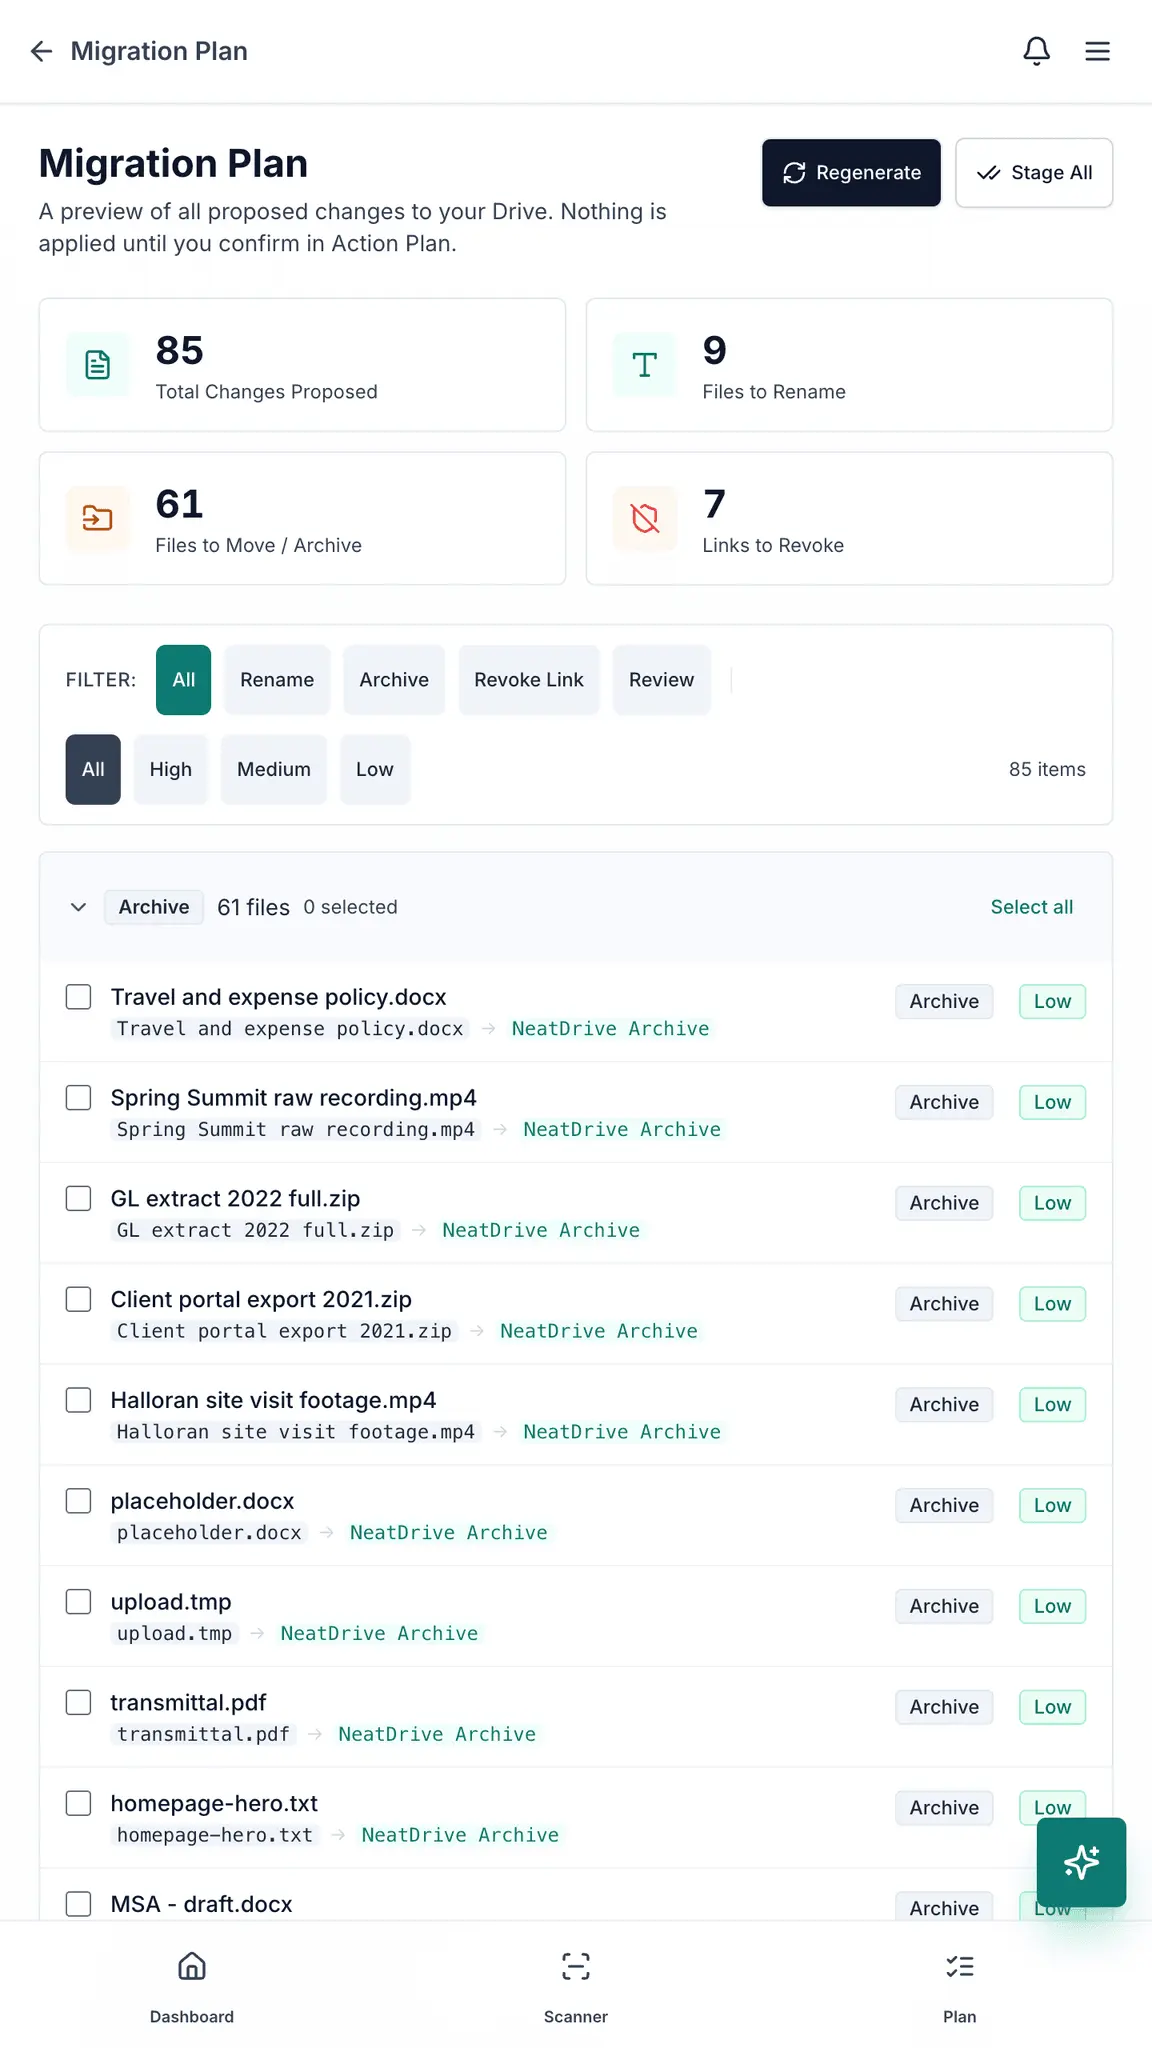This screenshot has height=2048, width=1152.
Task: Click the 85 items count text
Action: [1047, 769]
